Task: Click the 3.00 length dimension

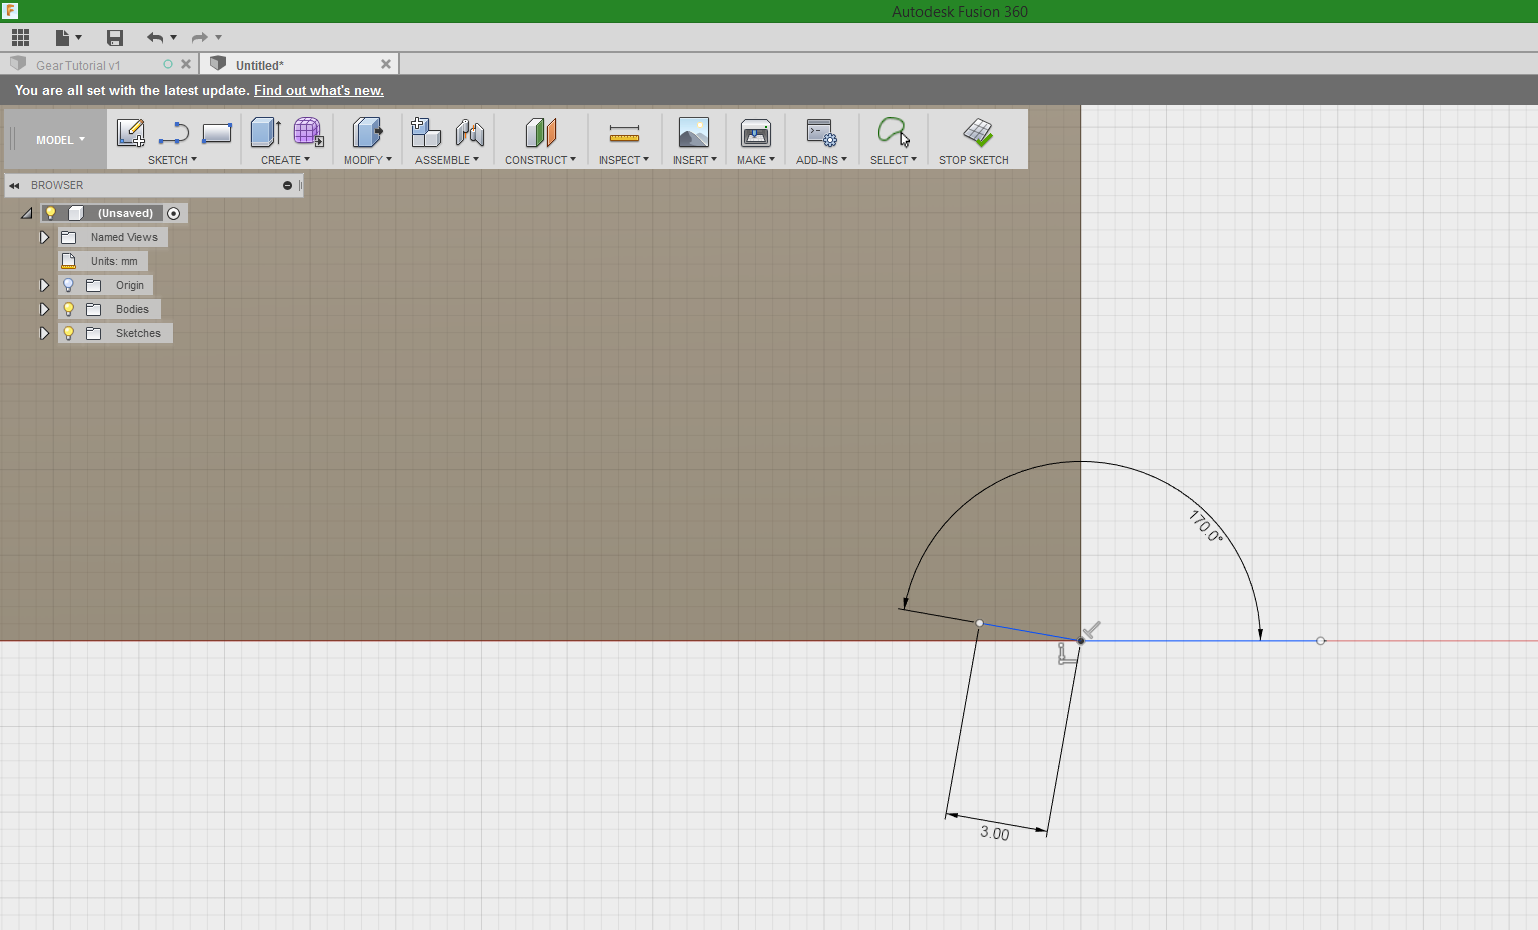Action: click(995, 833)
